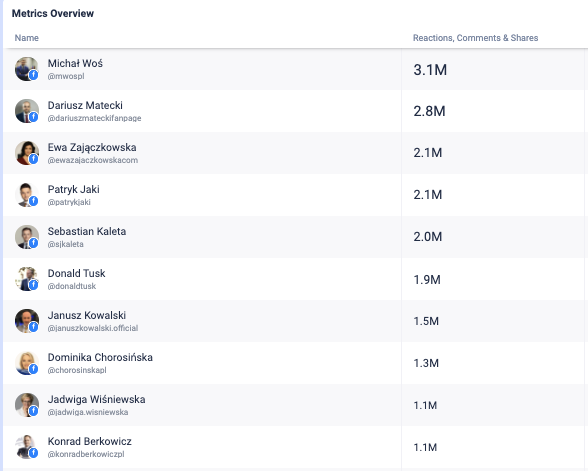588x471 pixels.
Task: Open Konrad Berkowicz's avatar icon
Action: pos(27,447)
